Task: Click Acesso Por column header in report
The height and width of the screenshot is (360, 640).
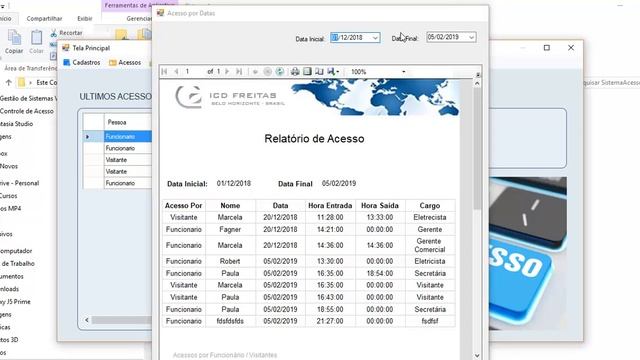Action: click(184, 206)
